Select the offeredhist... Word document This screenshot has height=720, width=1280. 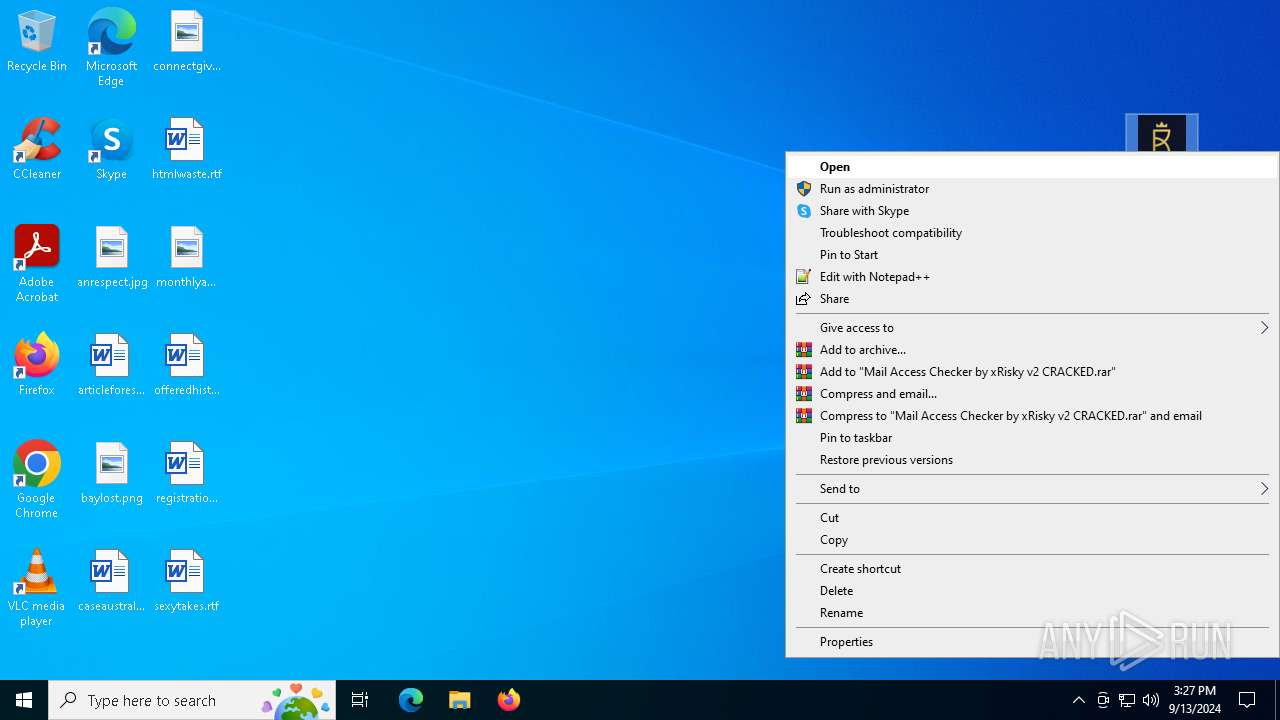(187, 366)
